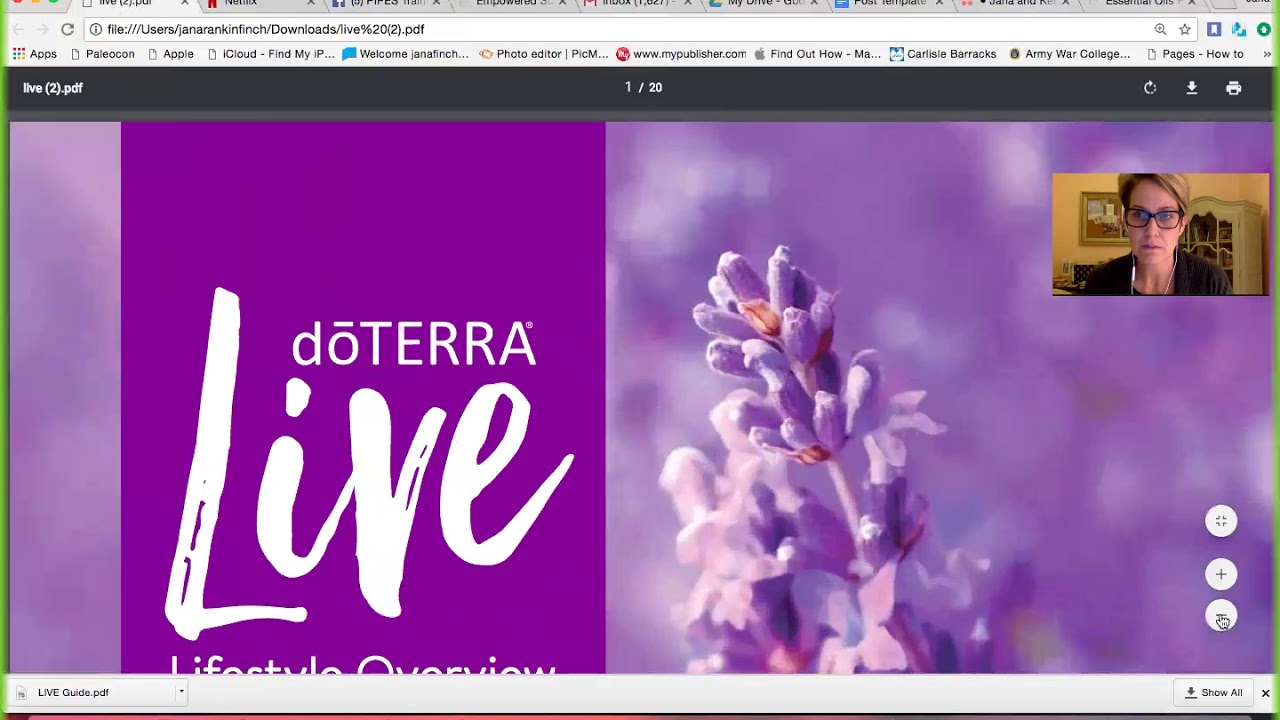
Task: Rotate the PDF clockwise
Action: 1150,88
